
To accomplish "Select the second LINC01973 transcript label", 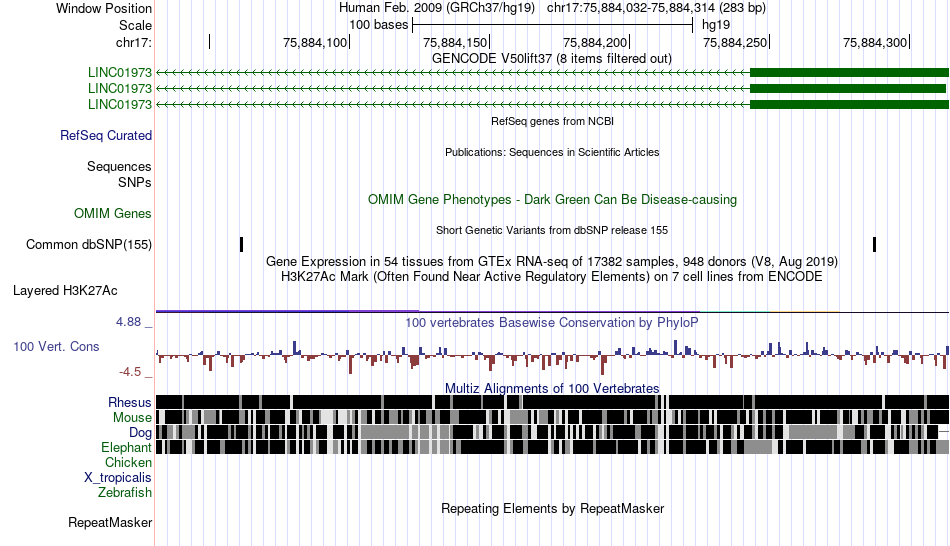I will (119, 88).
